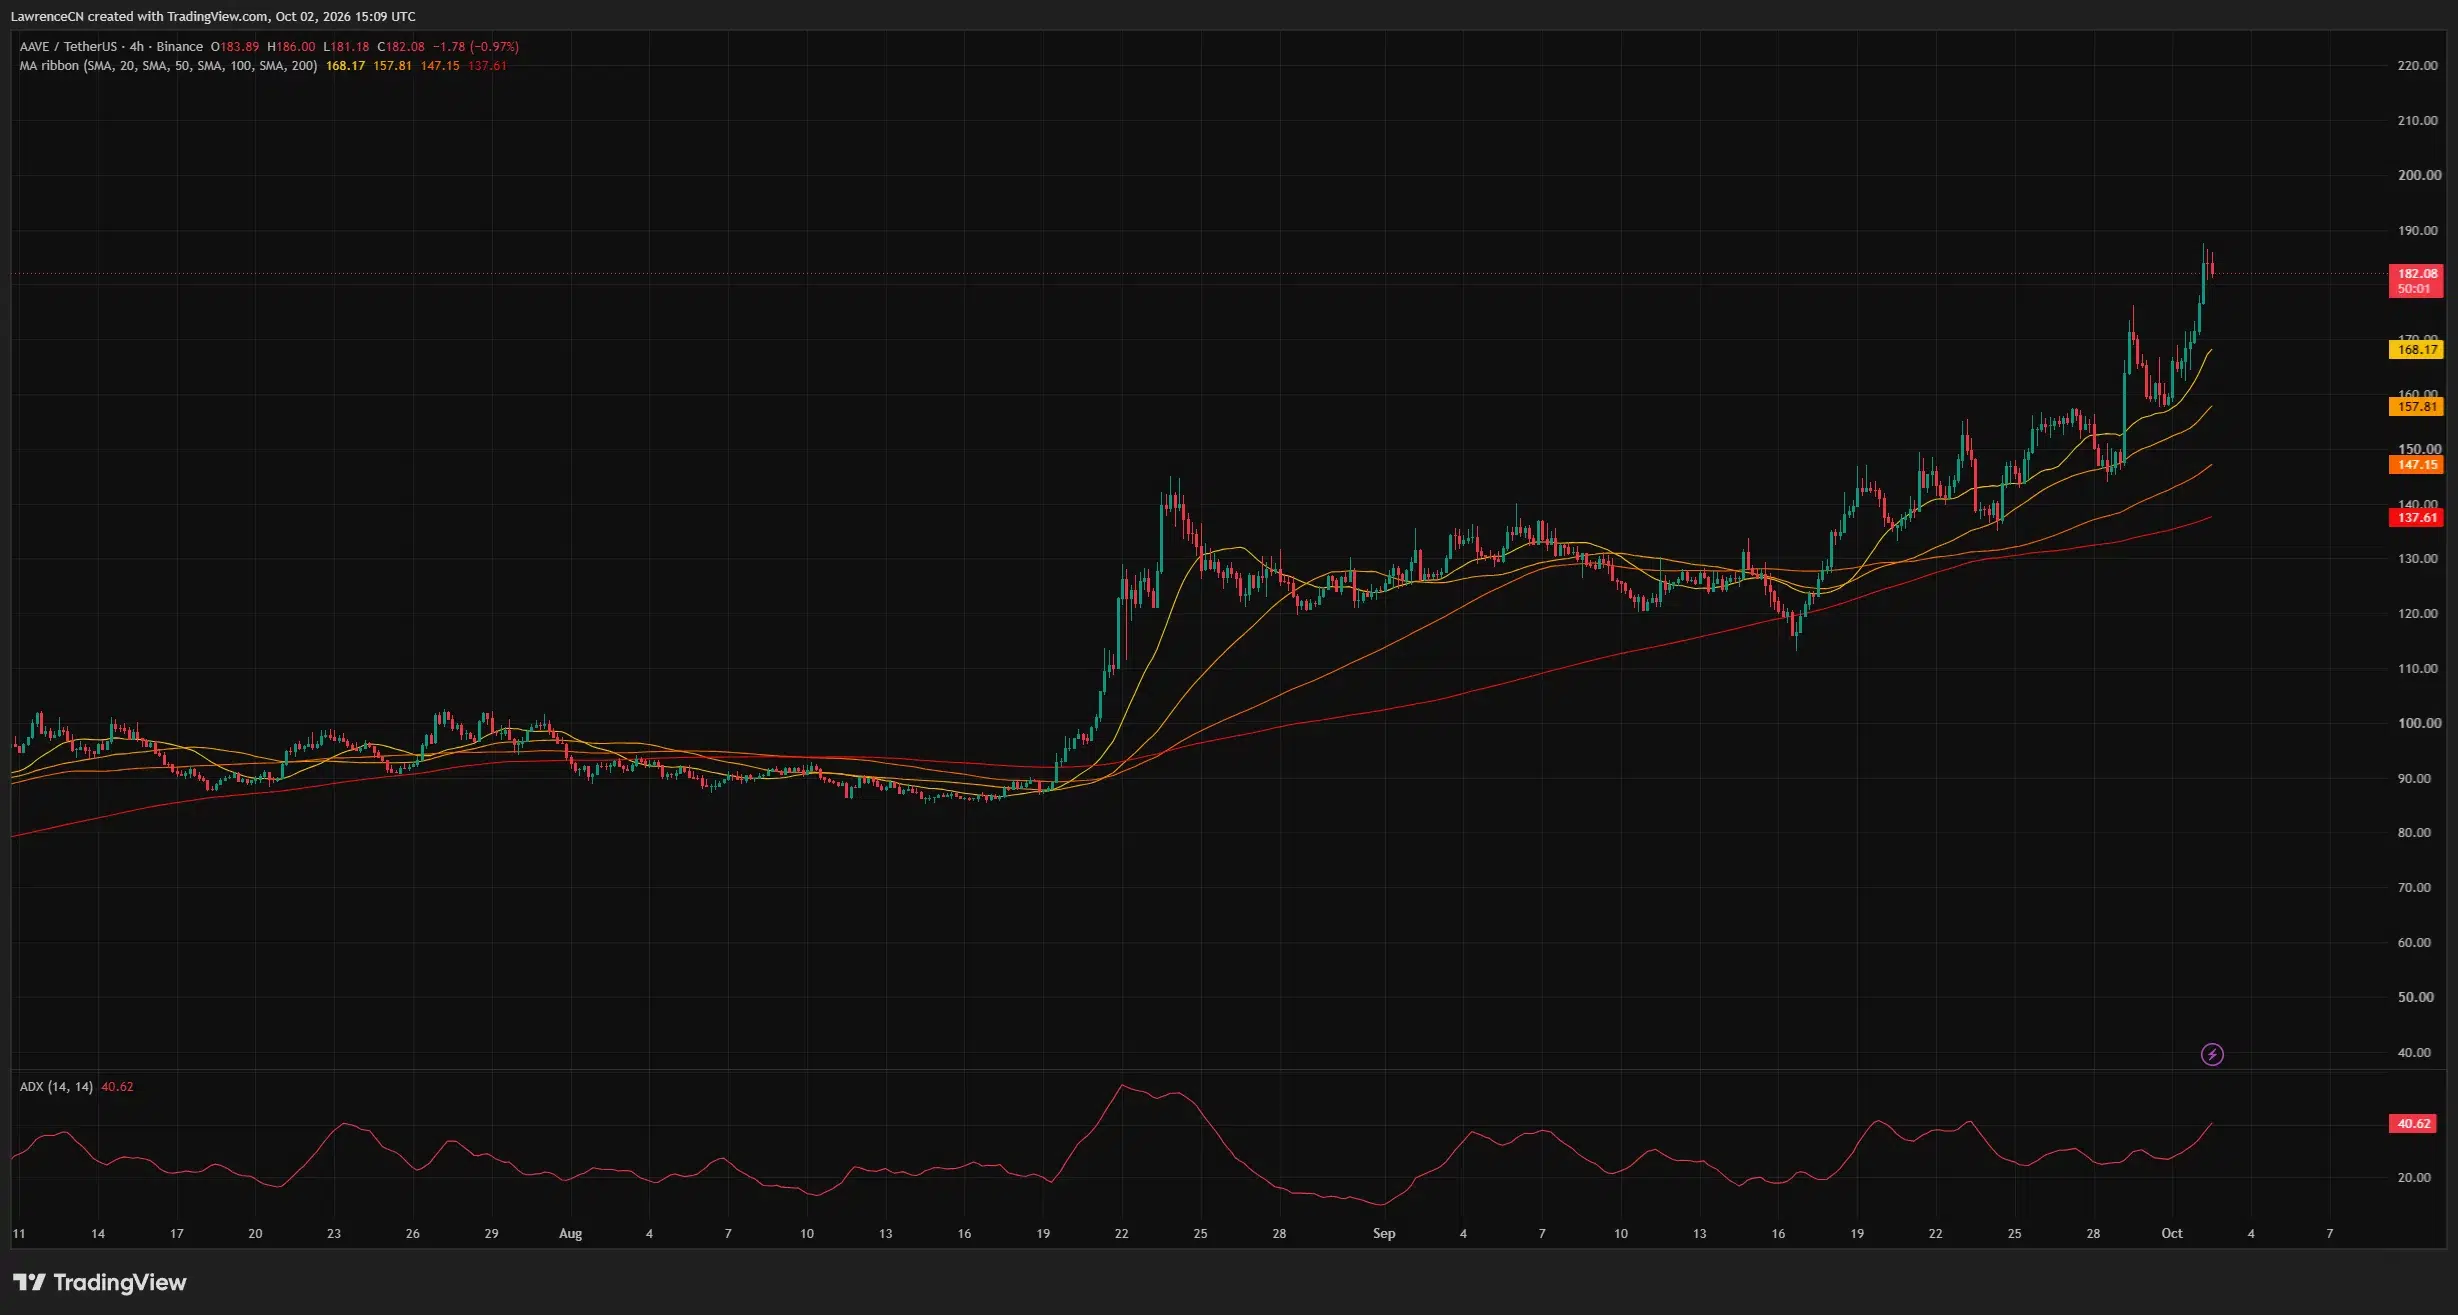Click the 100.00 price axis label
Viewport: 2458px width, 1315px height.
tap(2419, 723)
